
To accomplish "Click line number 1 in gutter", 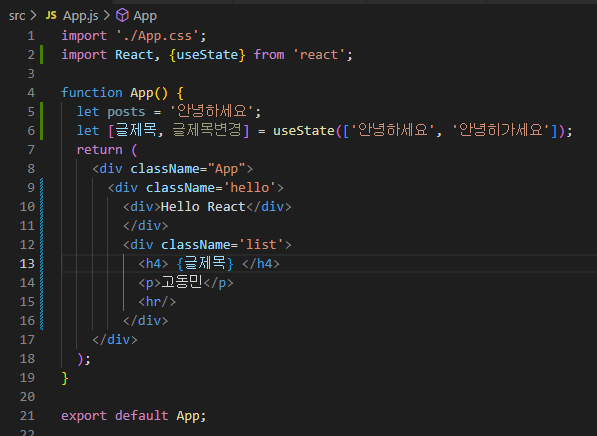I will pyautogui.click(x=31, y=36).
